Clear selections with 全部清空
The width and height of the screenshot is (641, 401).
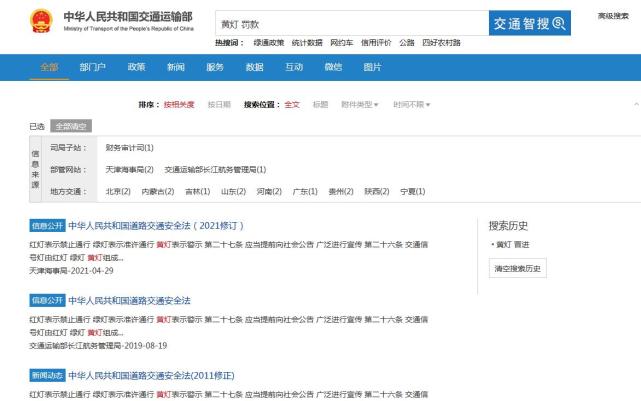(x=71, y=126)
